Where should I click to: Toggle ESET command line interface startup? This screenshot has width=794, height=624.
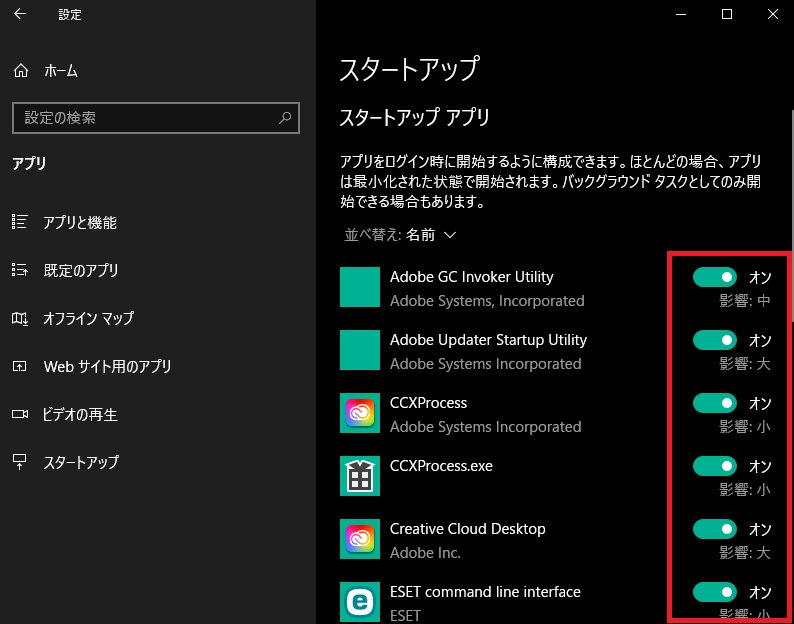(x=714, y=592)
